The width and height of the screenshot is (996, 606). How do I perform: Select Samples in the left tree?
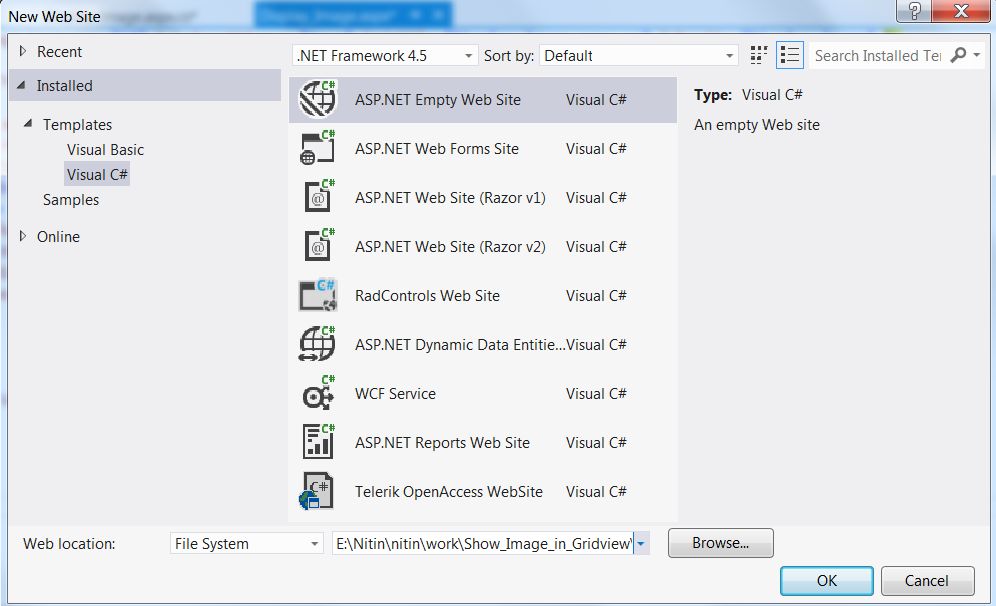tap(71, 200)
